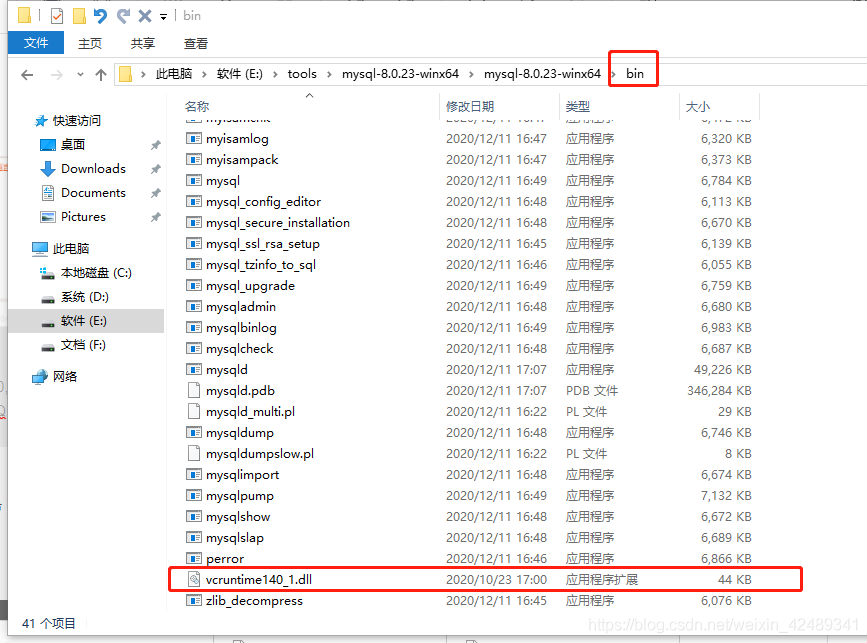Image resolution: width=867 pixels, height=643 pixels.
Task: Click the Properties checkmark icon in quick access toolbar
Action: [x=56, y=15]
